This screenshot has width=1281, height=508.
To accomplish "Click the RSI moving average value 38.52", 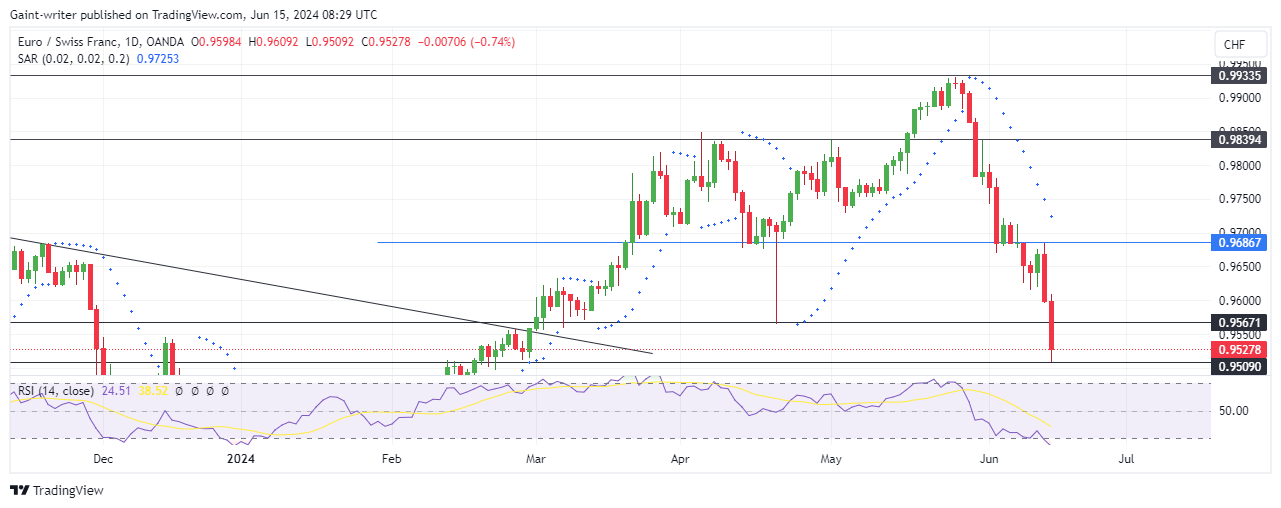I will [155, 391].
